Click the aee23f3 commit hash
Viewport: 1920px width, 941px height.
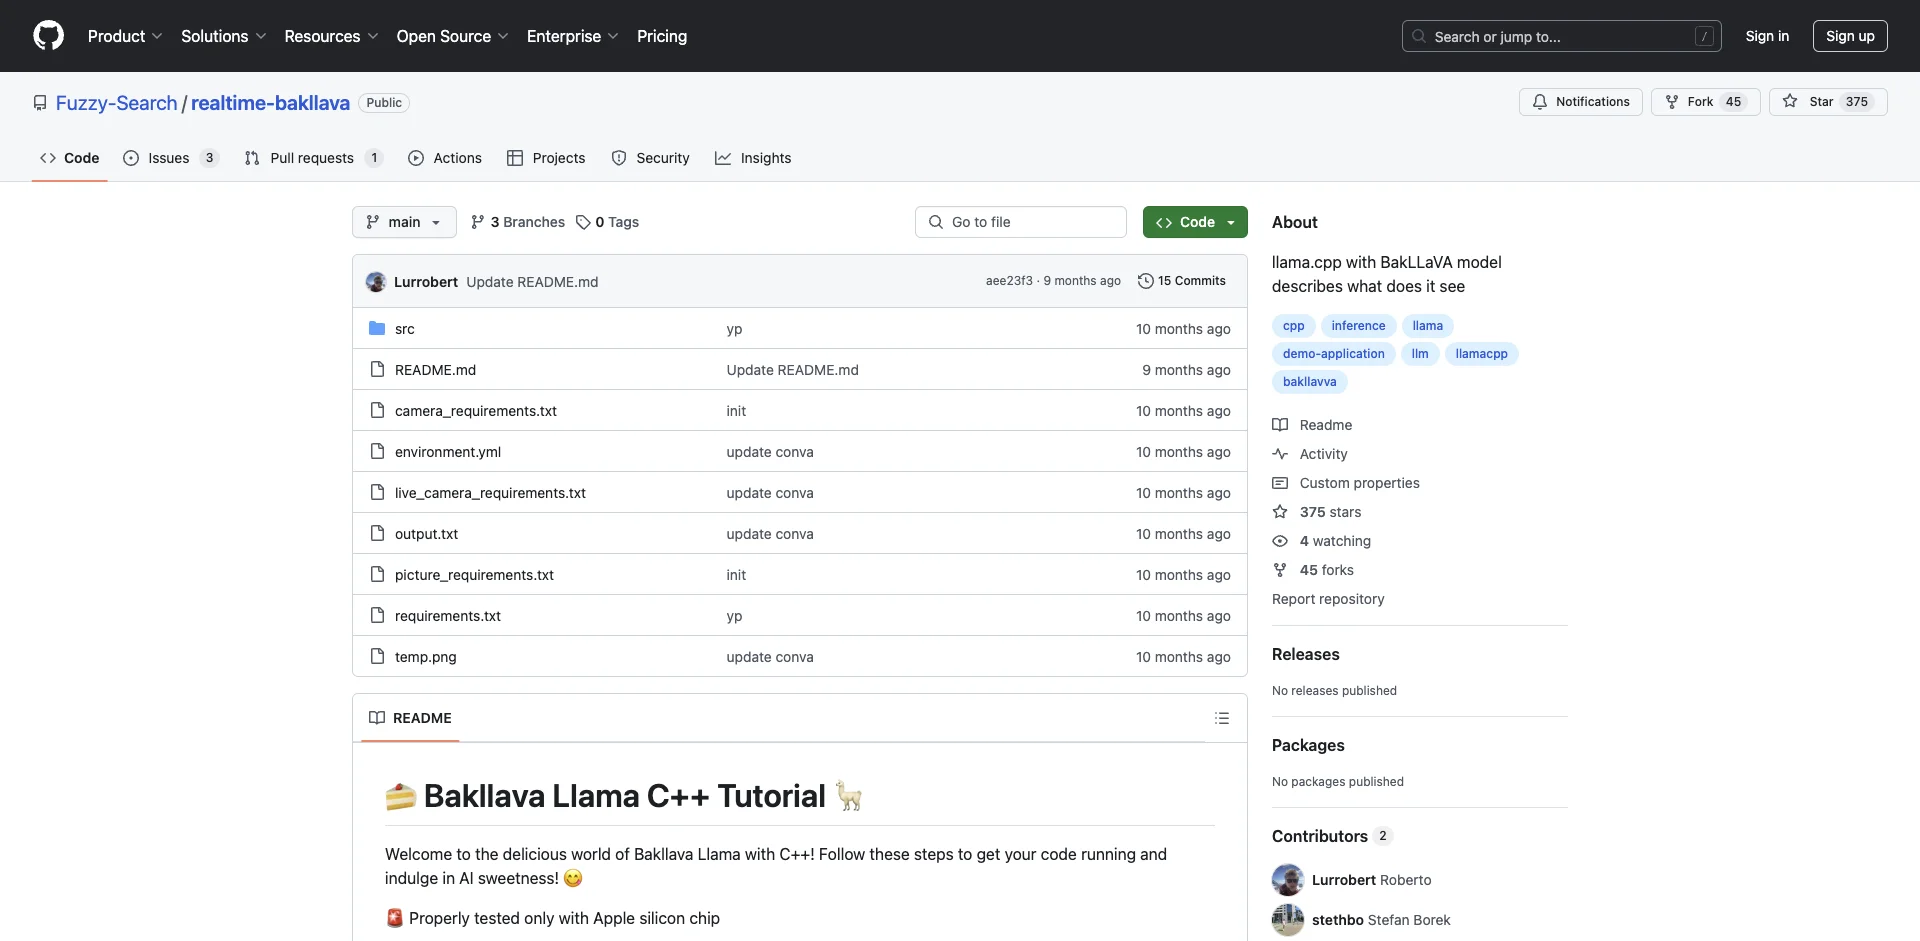(x=1009, y=281)
